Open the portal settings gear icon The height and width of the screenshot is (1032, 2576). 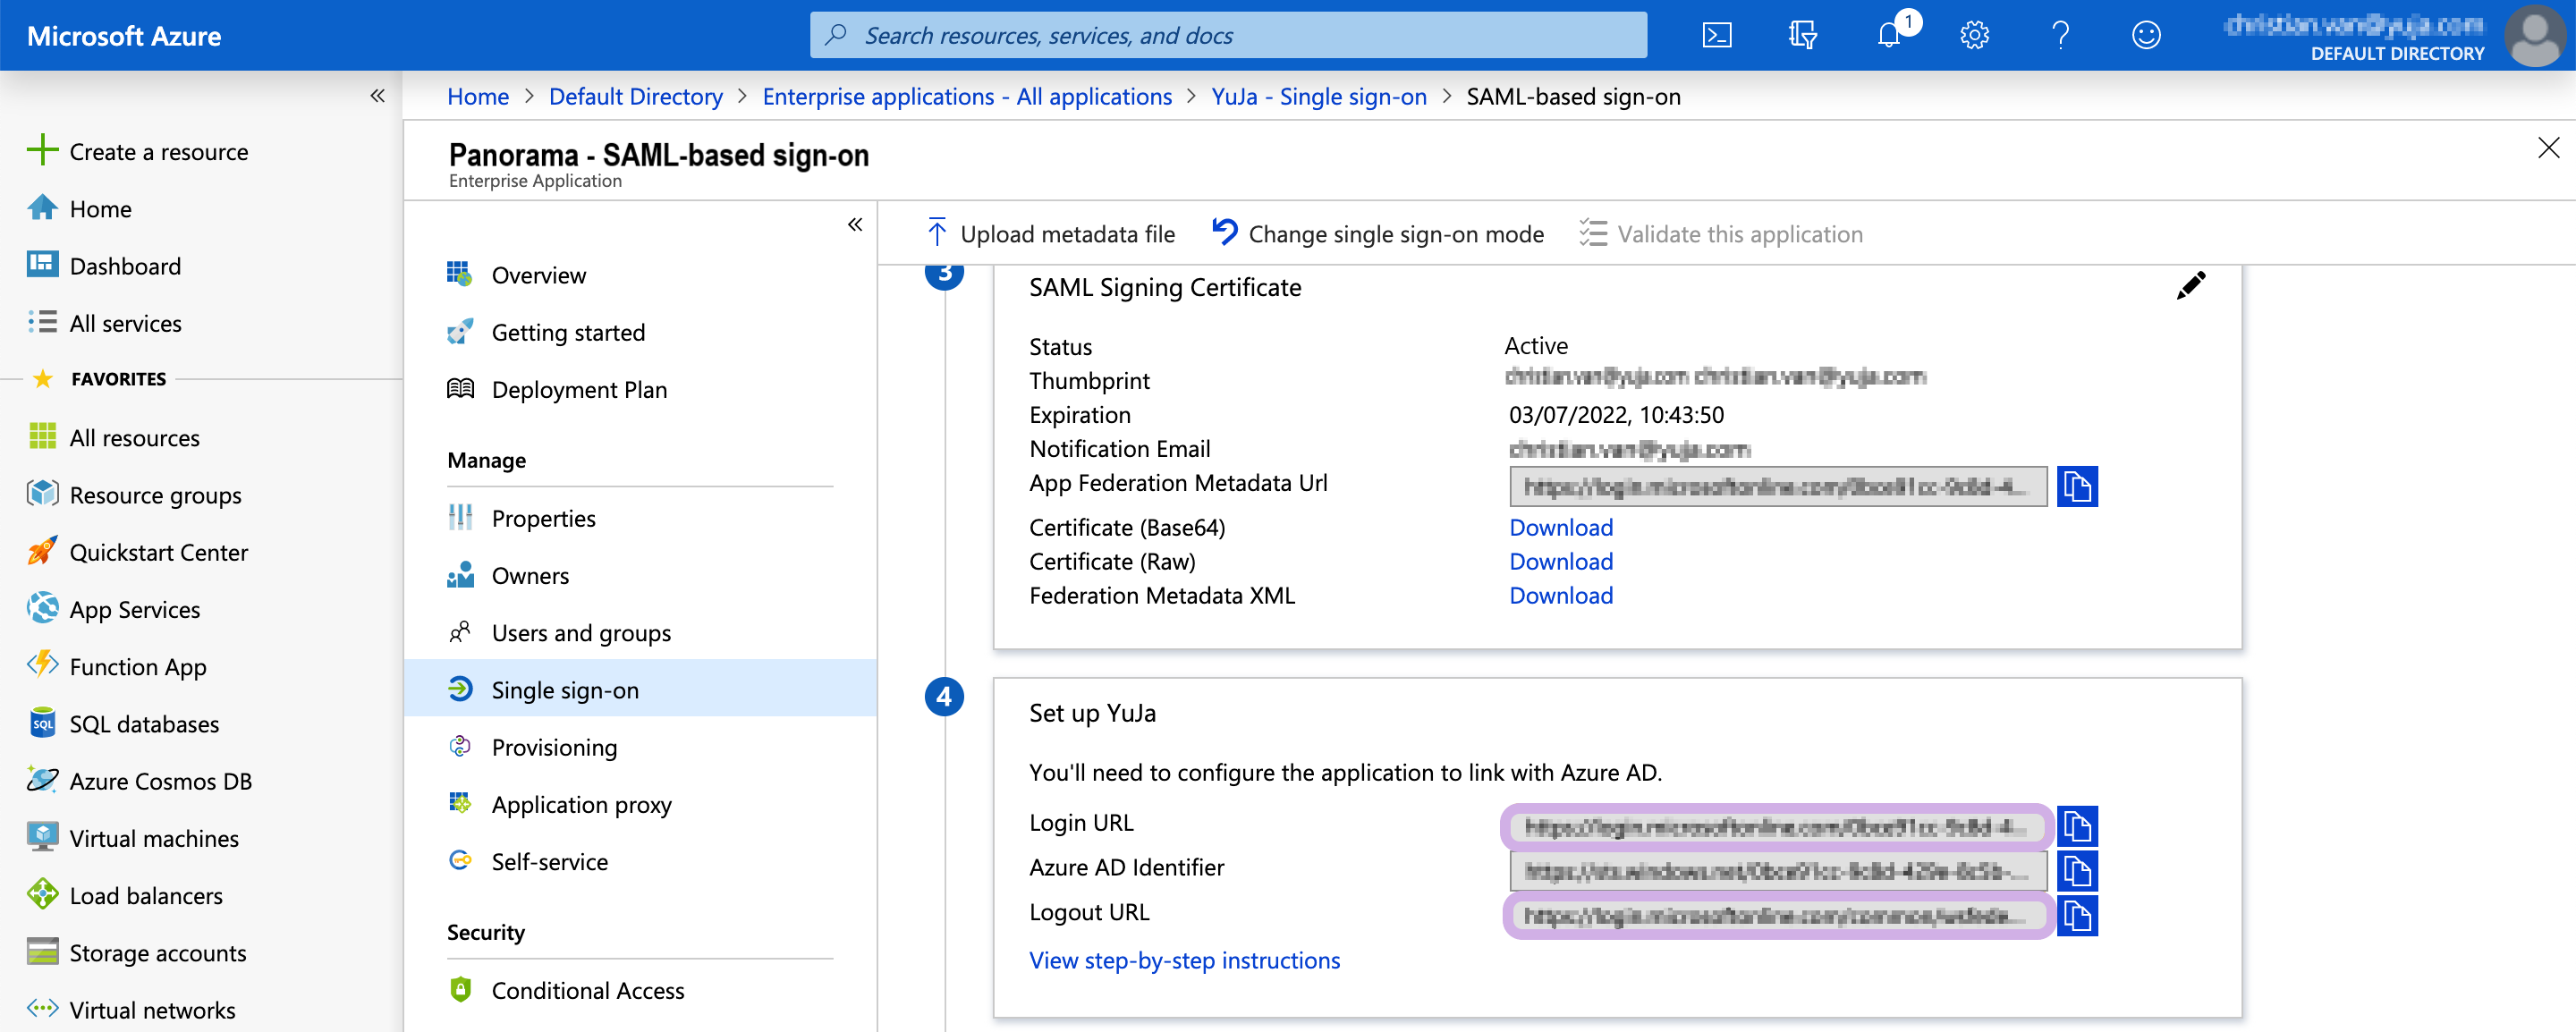click(1974, 35)
